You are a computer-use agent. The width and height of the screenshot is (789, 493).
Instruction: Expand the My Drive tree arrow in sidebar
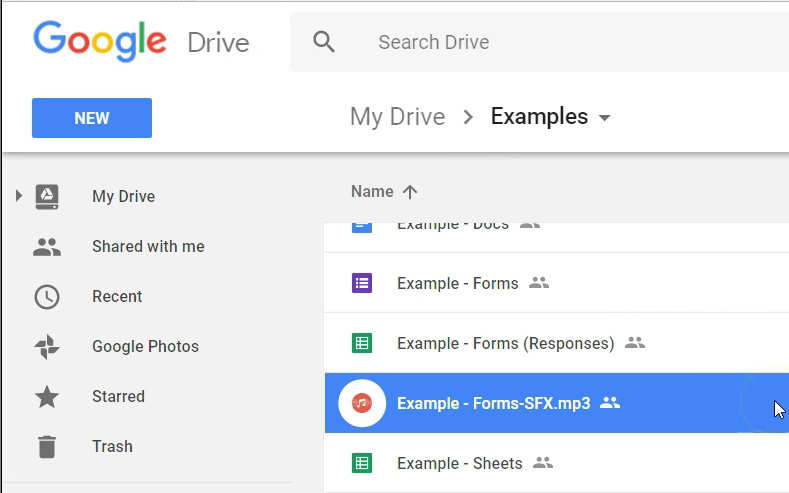click(x=18, y=195)
